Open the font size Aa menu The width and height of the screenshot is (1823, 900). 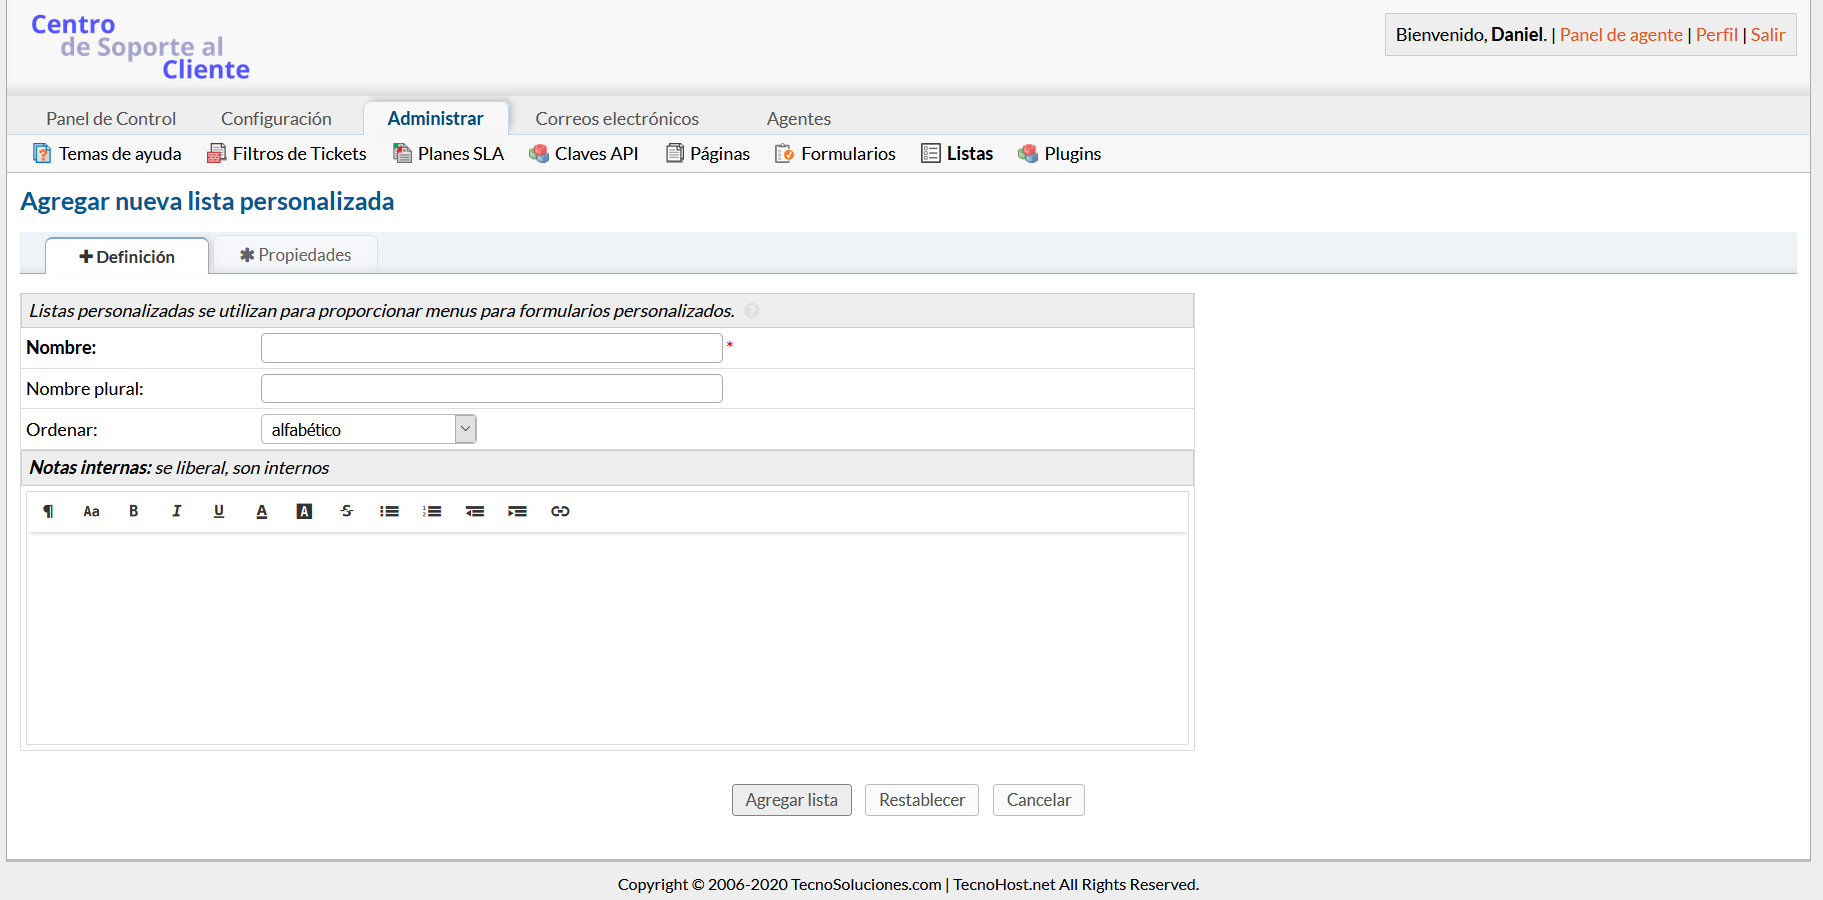pos(91,511)
